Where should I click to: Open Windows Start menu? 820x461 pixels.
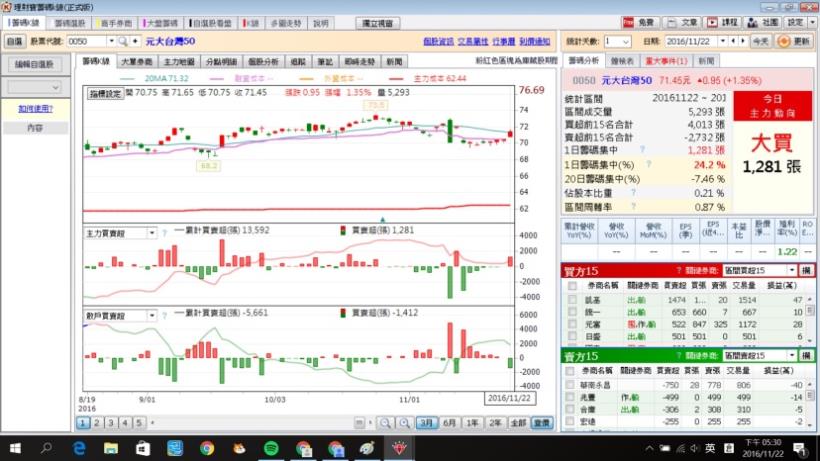15,448
